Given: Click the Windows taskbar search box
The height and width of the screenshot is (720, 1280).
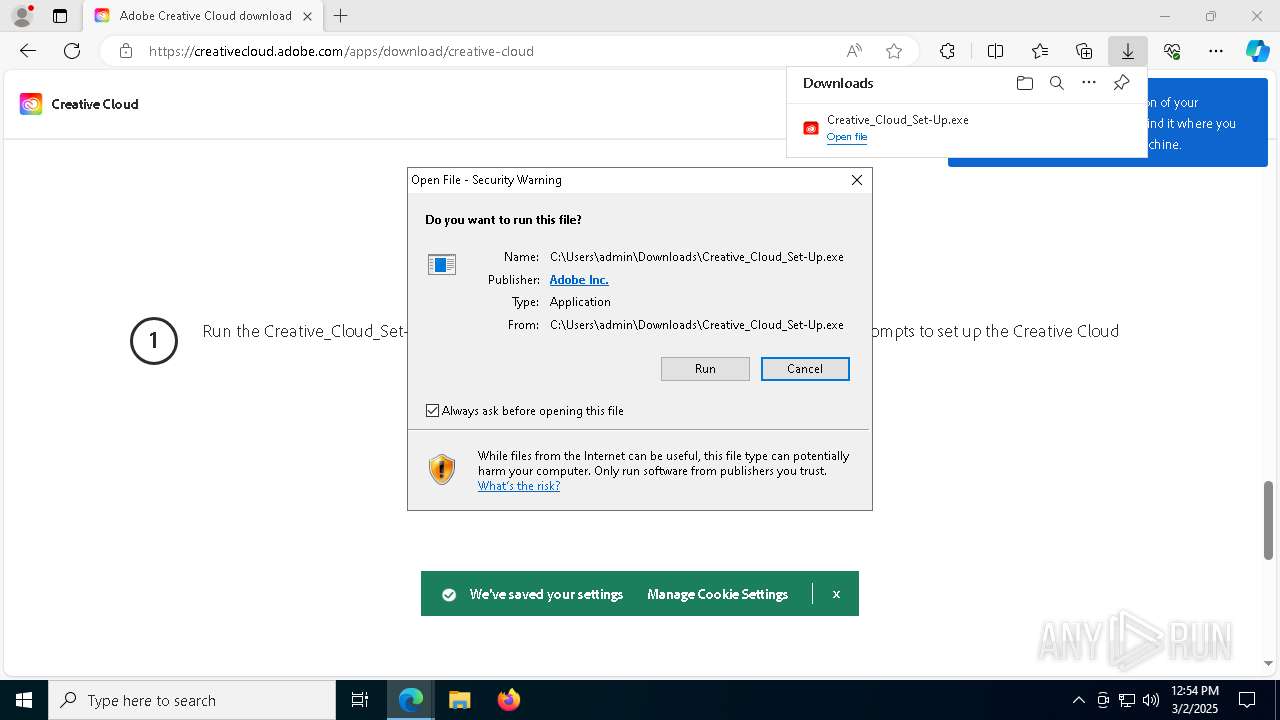Looking at the screenshot, I should pos(192,700).
